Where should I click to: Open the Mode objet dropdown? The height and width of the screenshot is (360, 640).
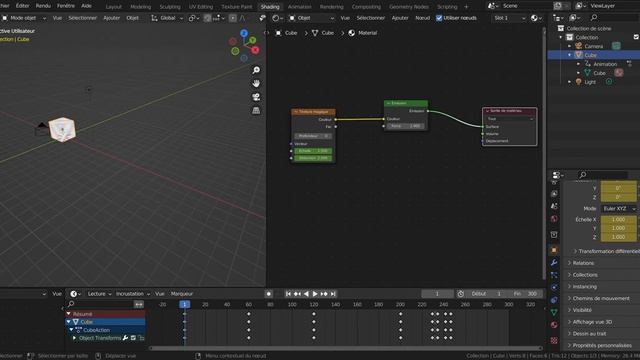(x=24, y=18)
